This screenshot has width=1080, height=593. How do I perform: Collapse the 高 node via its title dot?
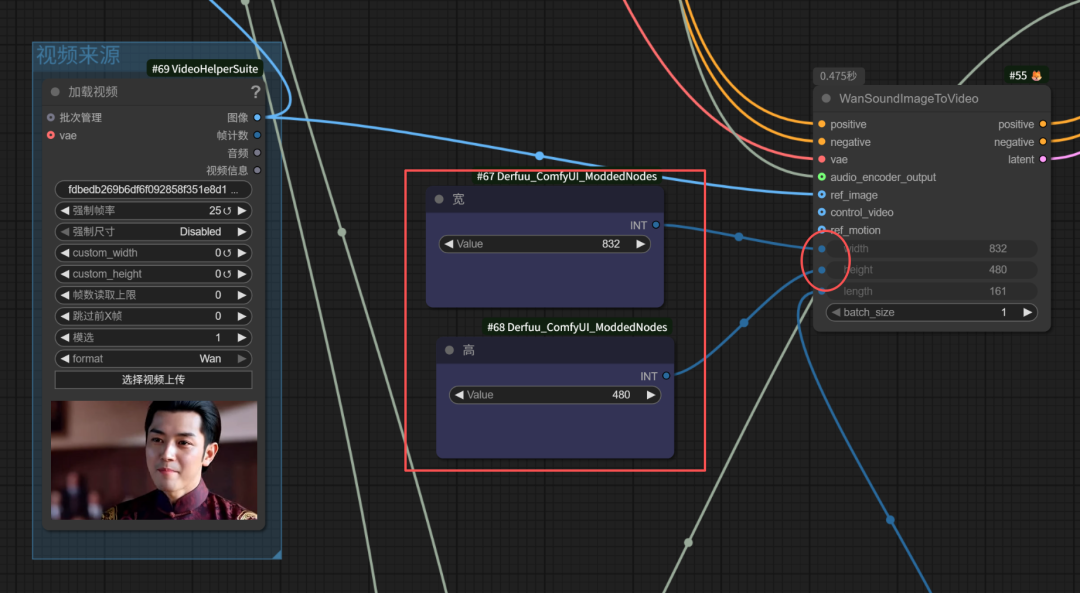(449, 350)
